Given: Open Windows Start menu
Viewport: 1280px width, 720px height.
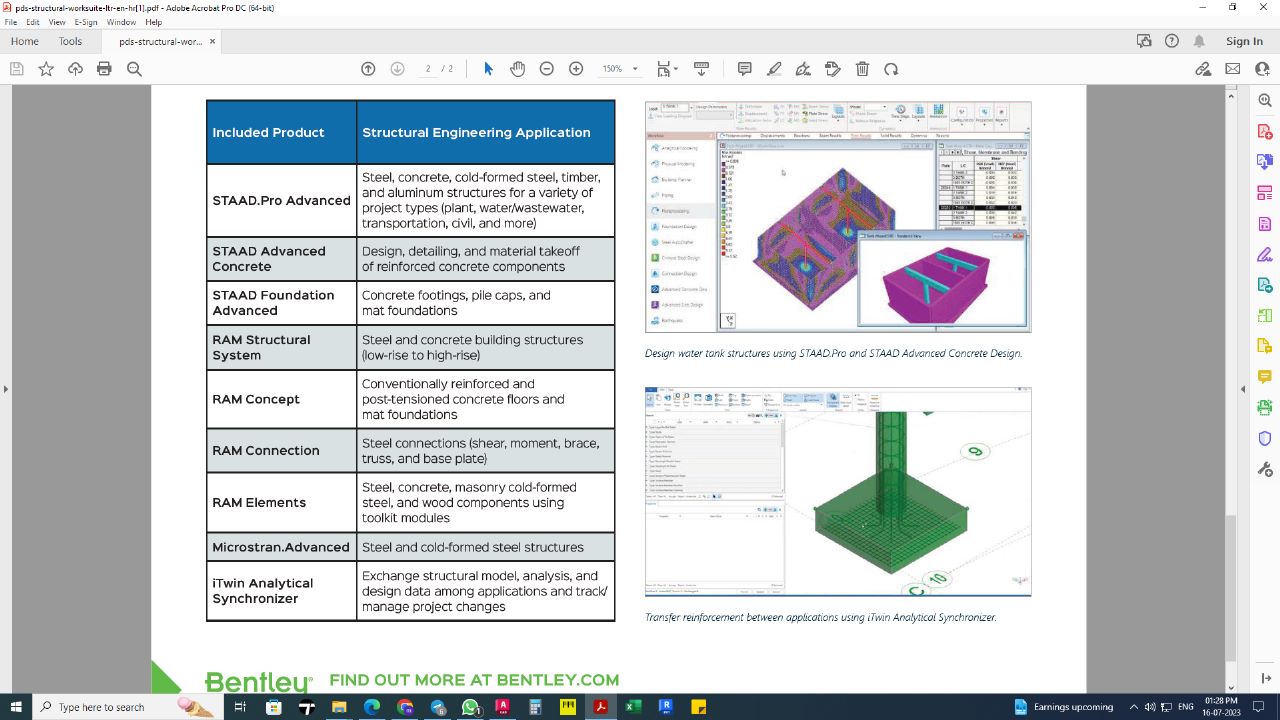Looking at the screenshot, I should coord(16,707).
